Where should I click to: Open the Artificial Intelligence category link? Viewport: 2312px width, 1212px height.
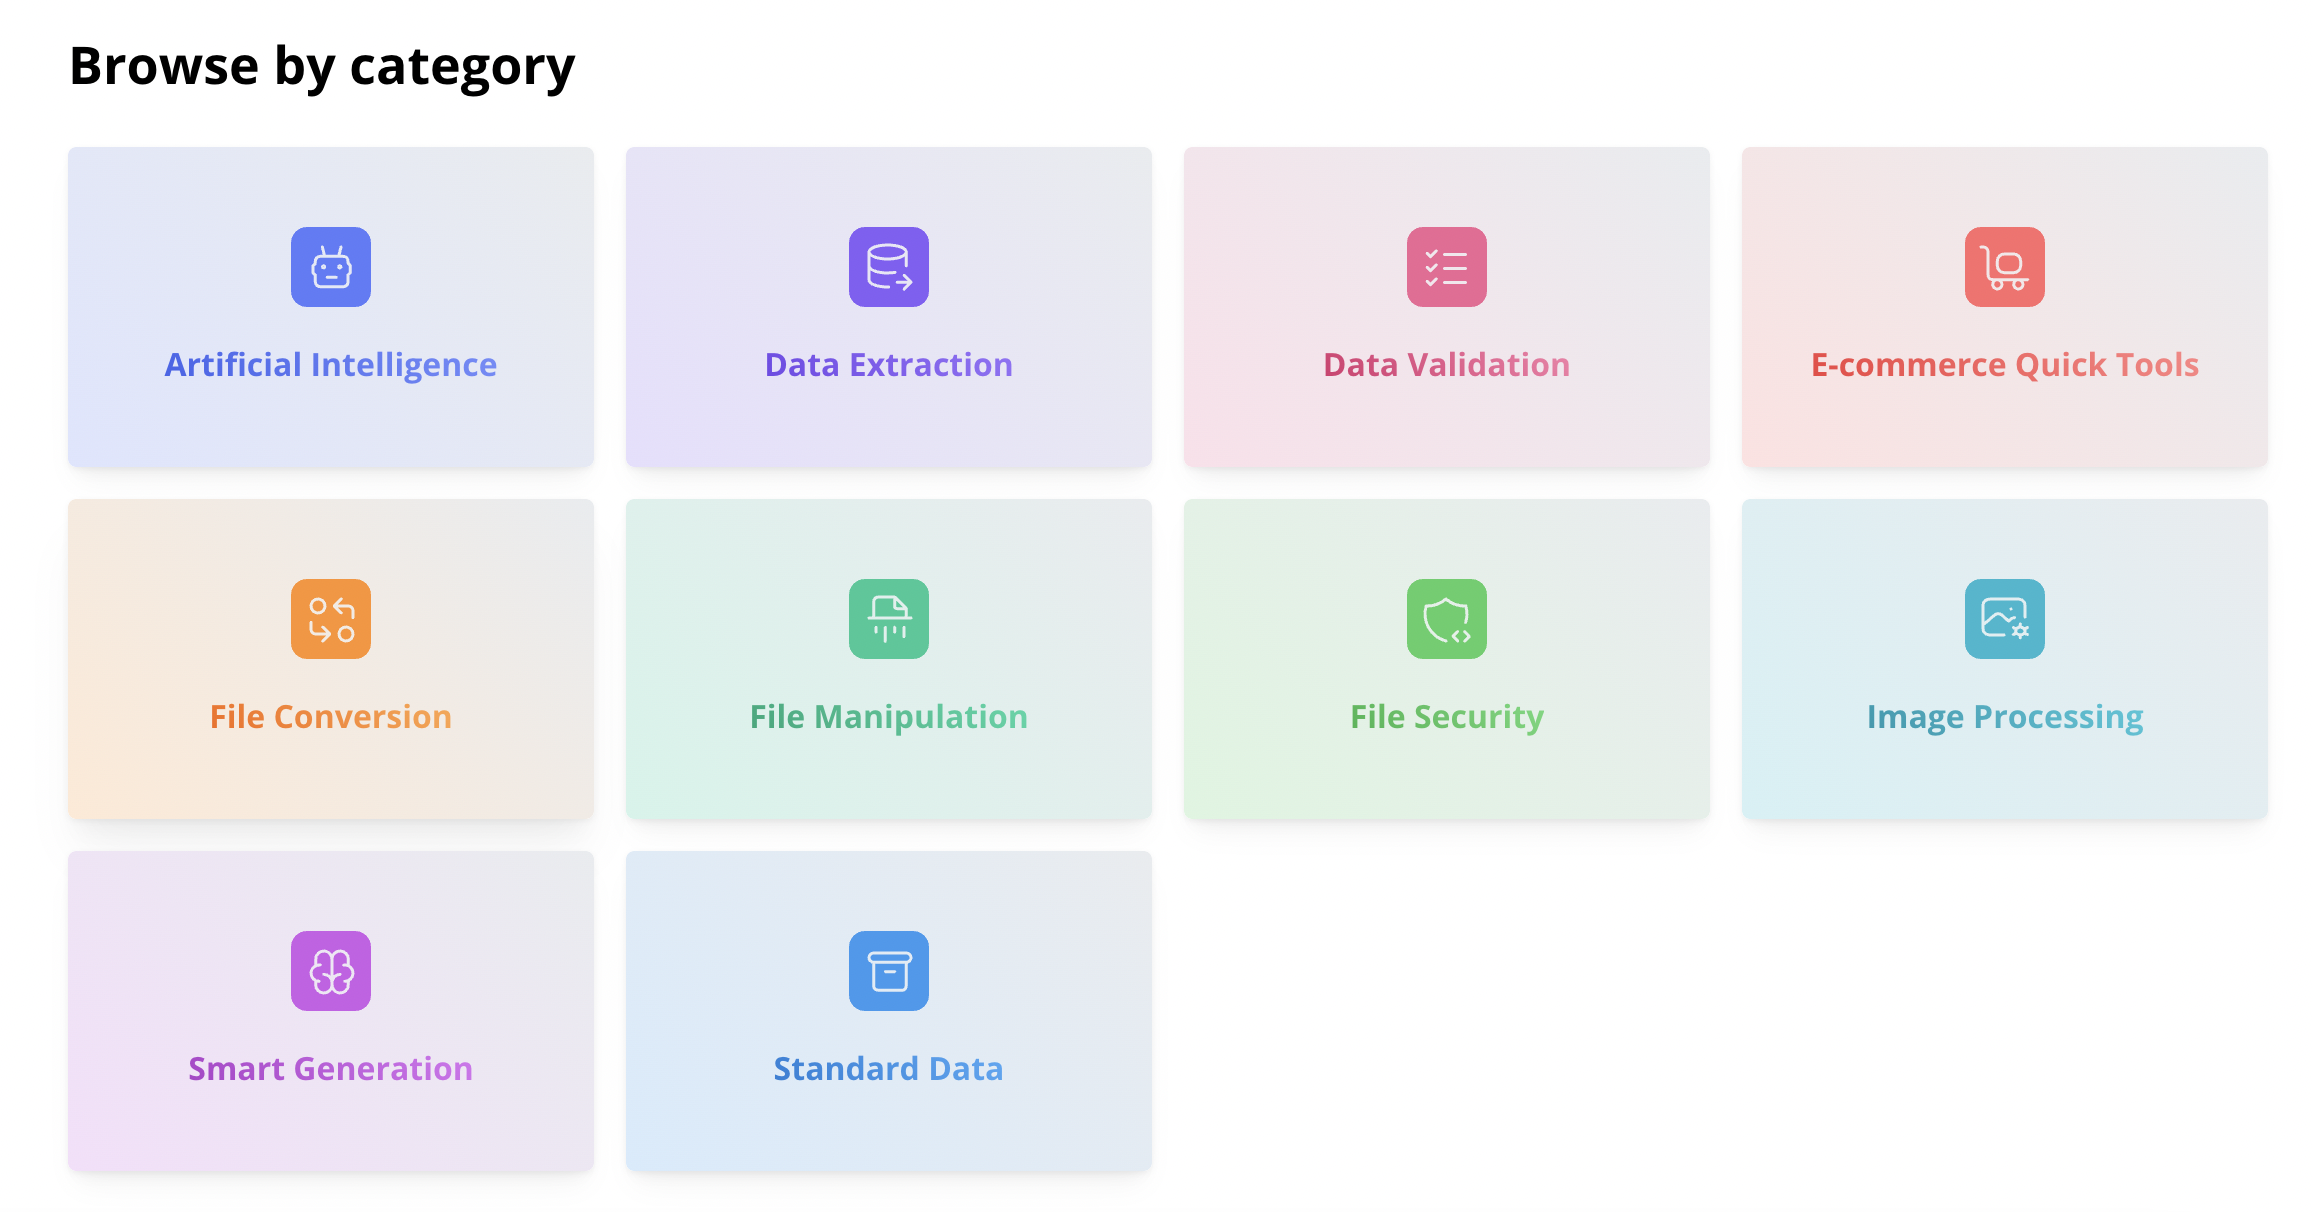coord(331,365)
